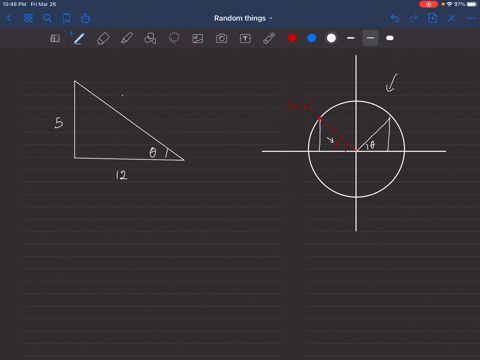Tap the status bar clock
This screenshot has width=480, height=360.
(x=14, y=4)
